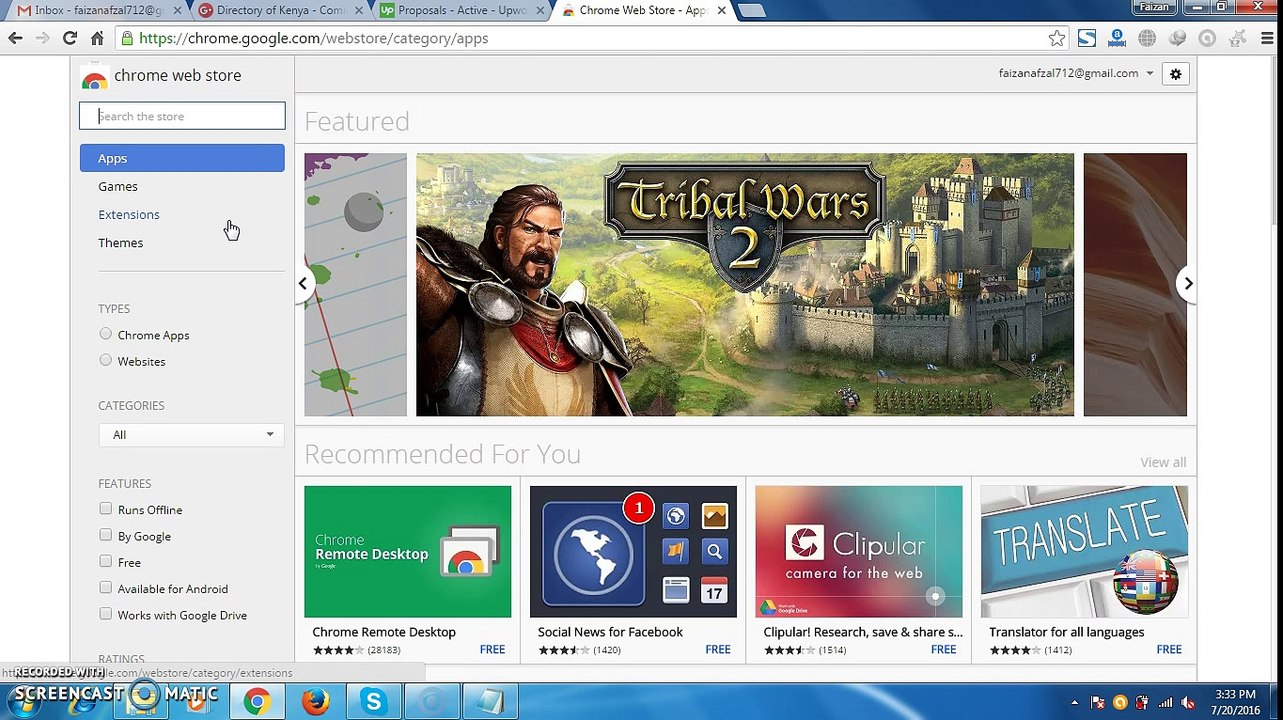
Task: Click the FREE label under Translator
Action: [1169, 650]
